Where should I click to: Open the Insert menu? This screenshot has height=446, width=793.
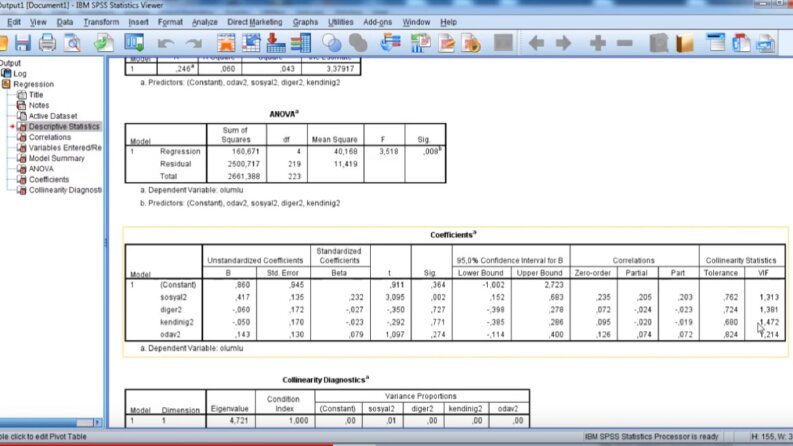point(138,22)
